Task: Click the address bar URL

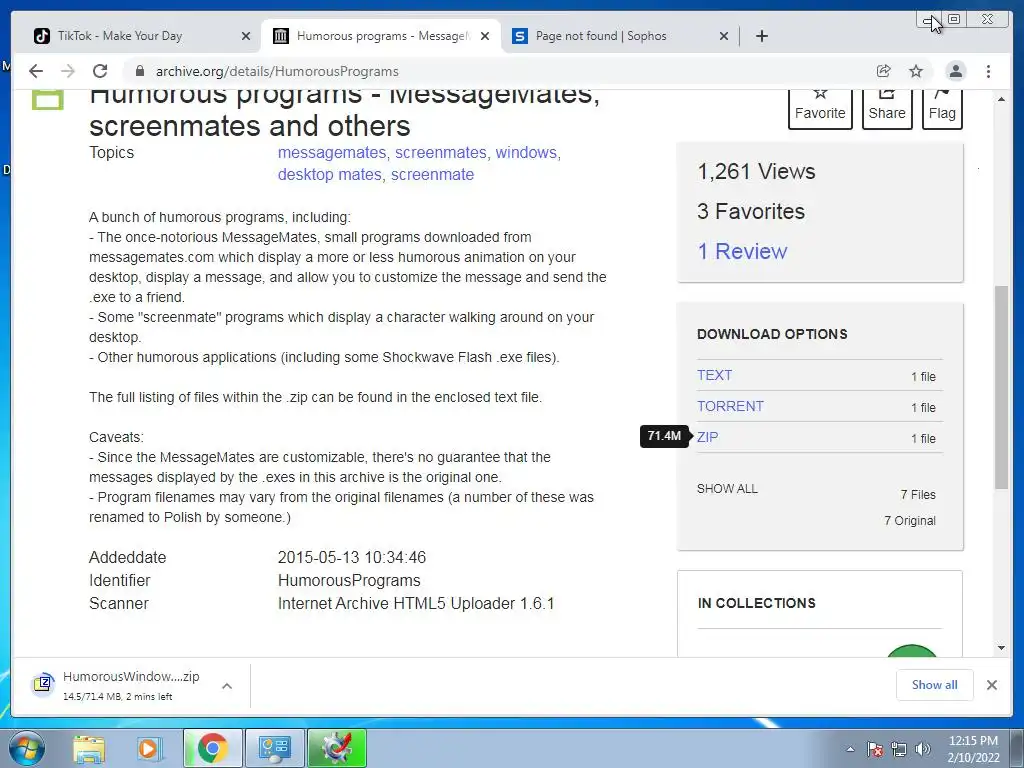Action: tap(277, 71)
